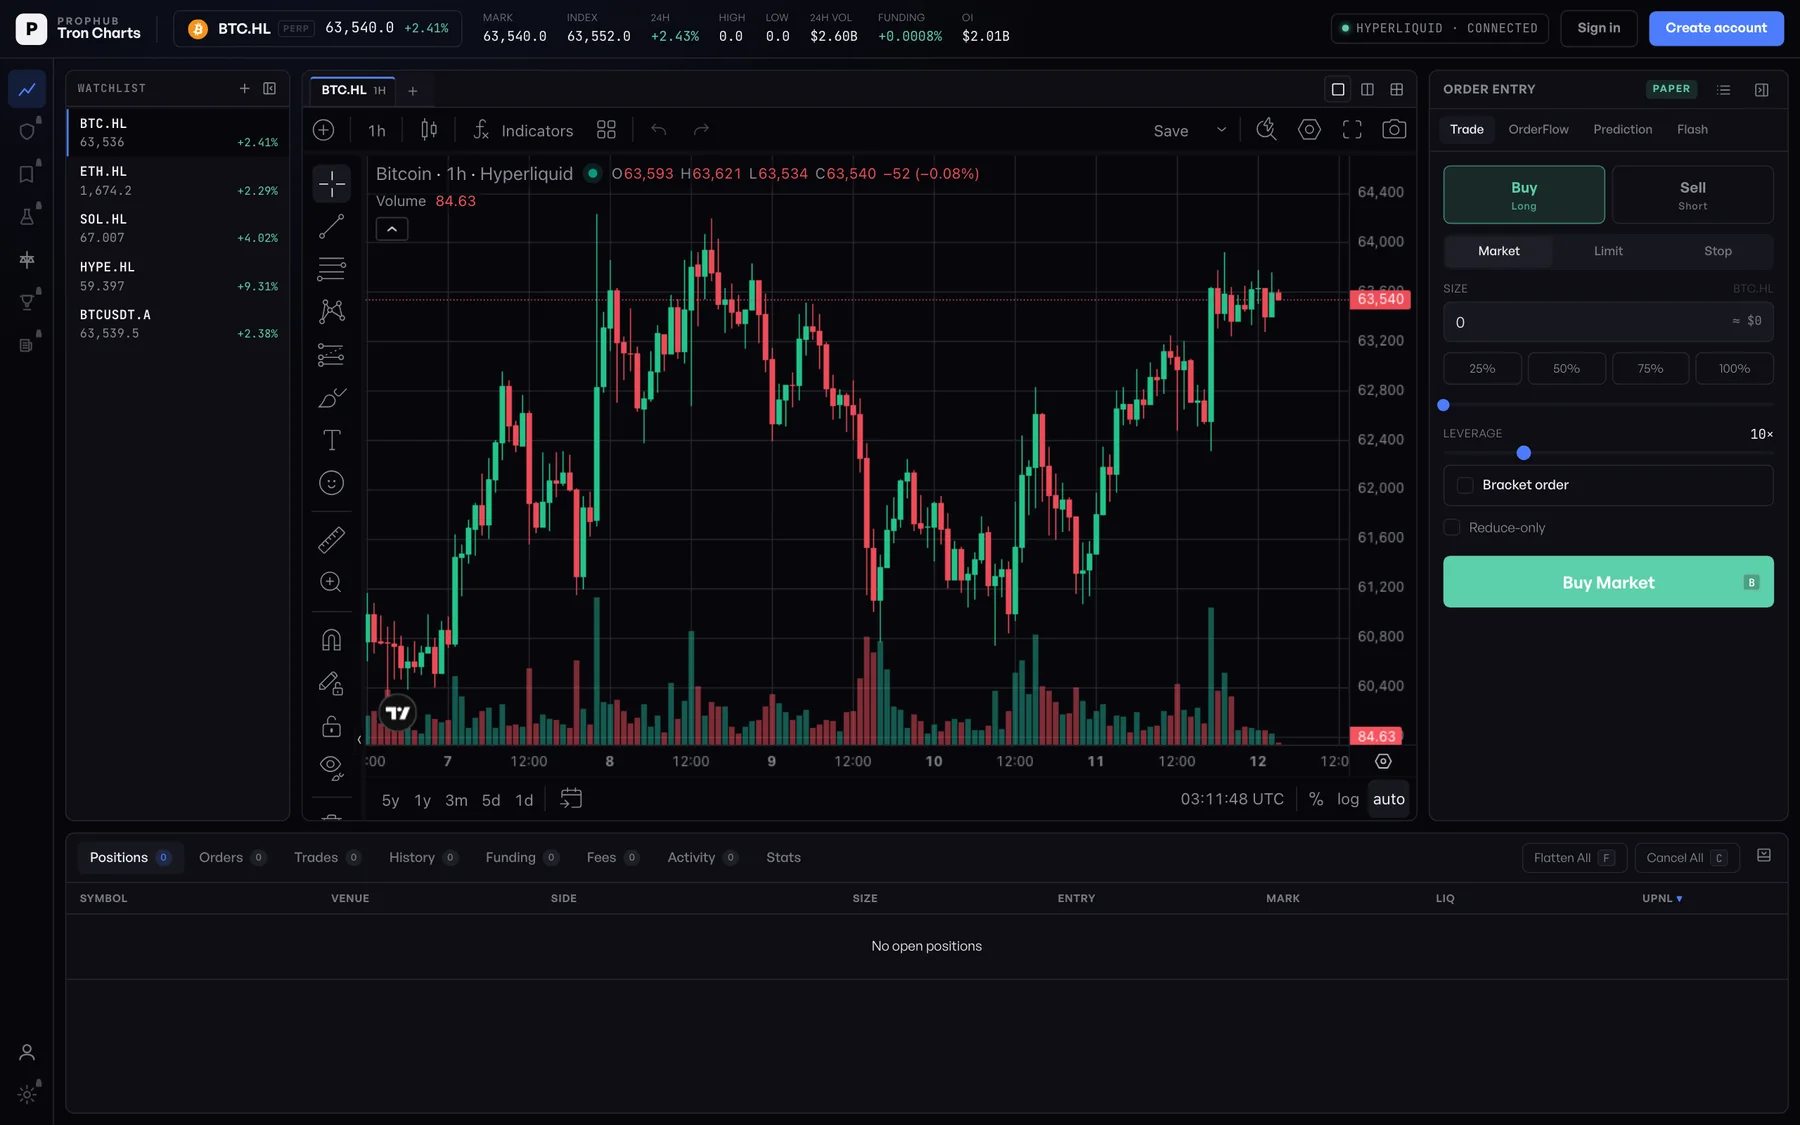Viewport: 1800px width, 1125px height.
Task: Toggle lock all drawing tools
Action: tap(331, 726)
